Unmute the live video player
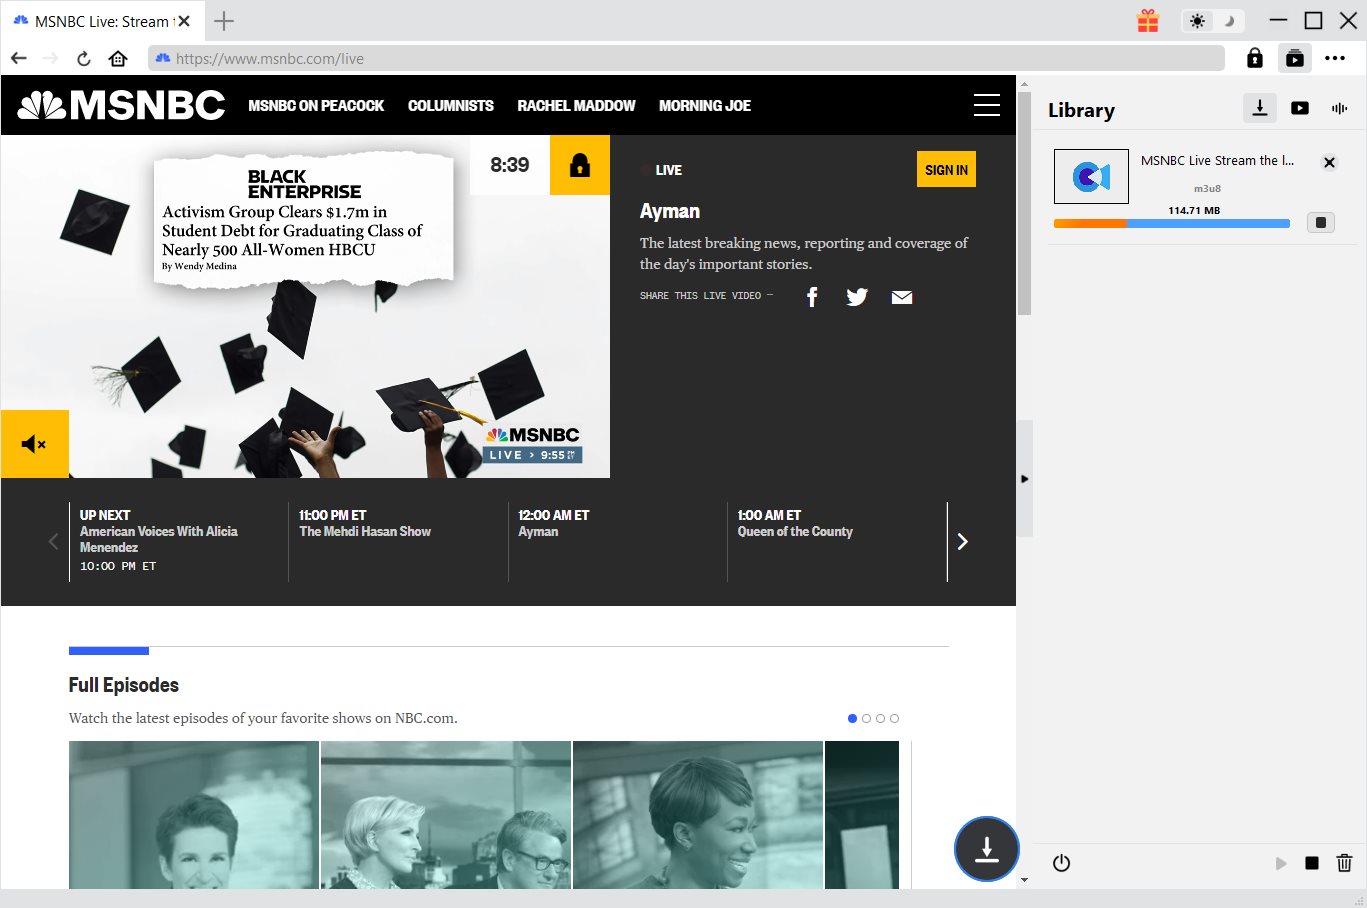Viewport: 1367px width, 908px height. coord(34,444)
